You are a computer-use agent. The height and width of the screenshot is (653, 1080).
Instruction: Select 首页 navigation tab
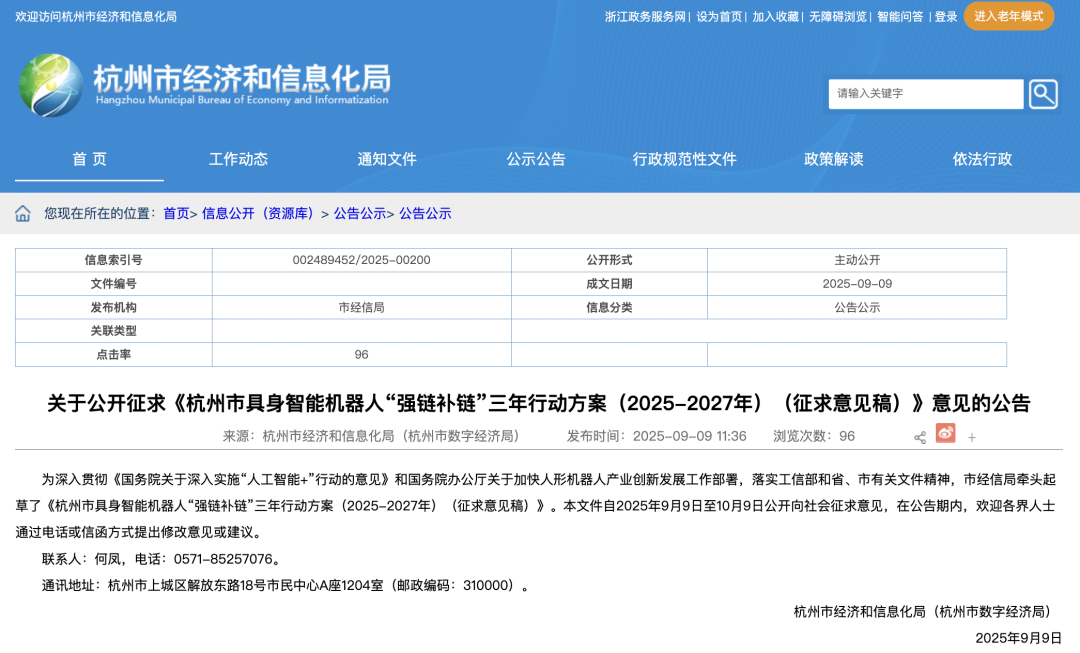(x=90, y=159)
